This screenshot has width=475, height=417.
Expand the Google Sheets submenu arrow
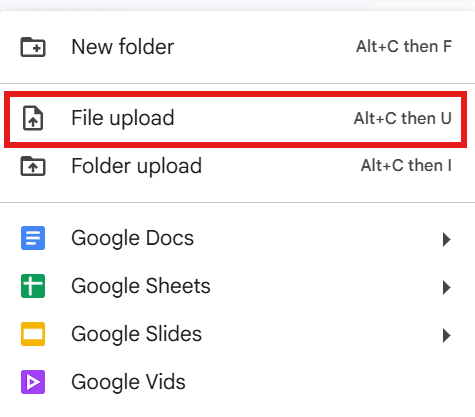tap(447, 287)
